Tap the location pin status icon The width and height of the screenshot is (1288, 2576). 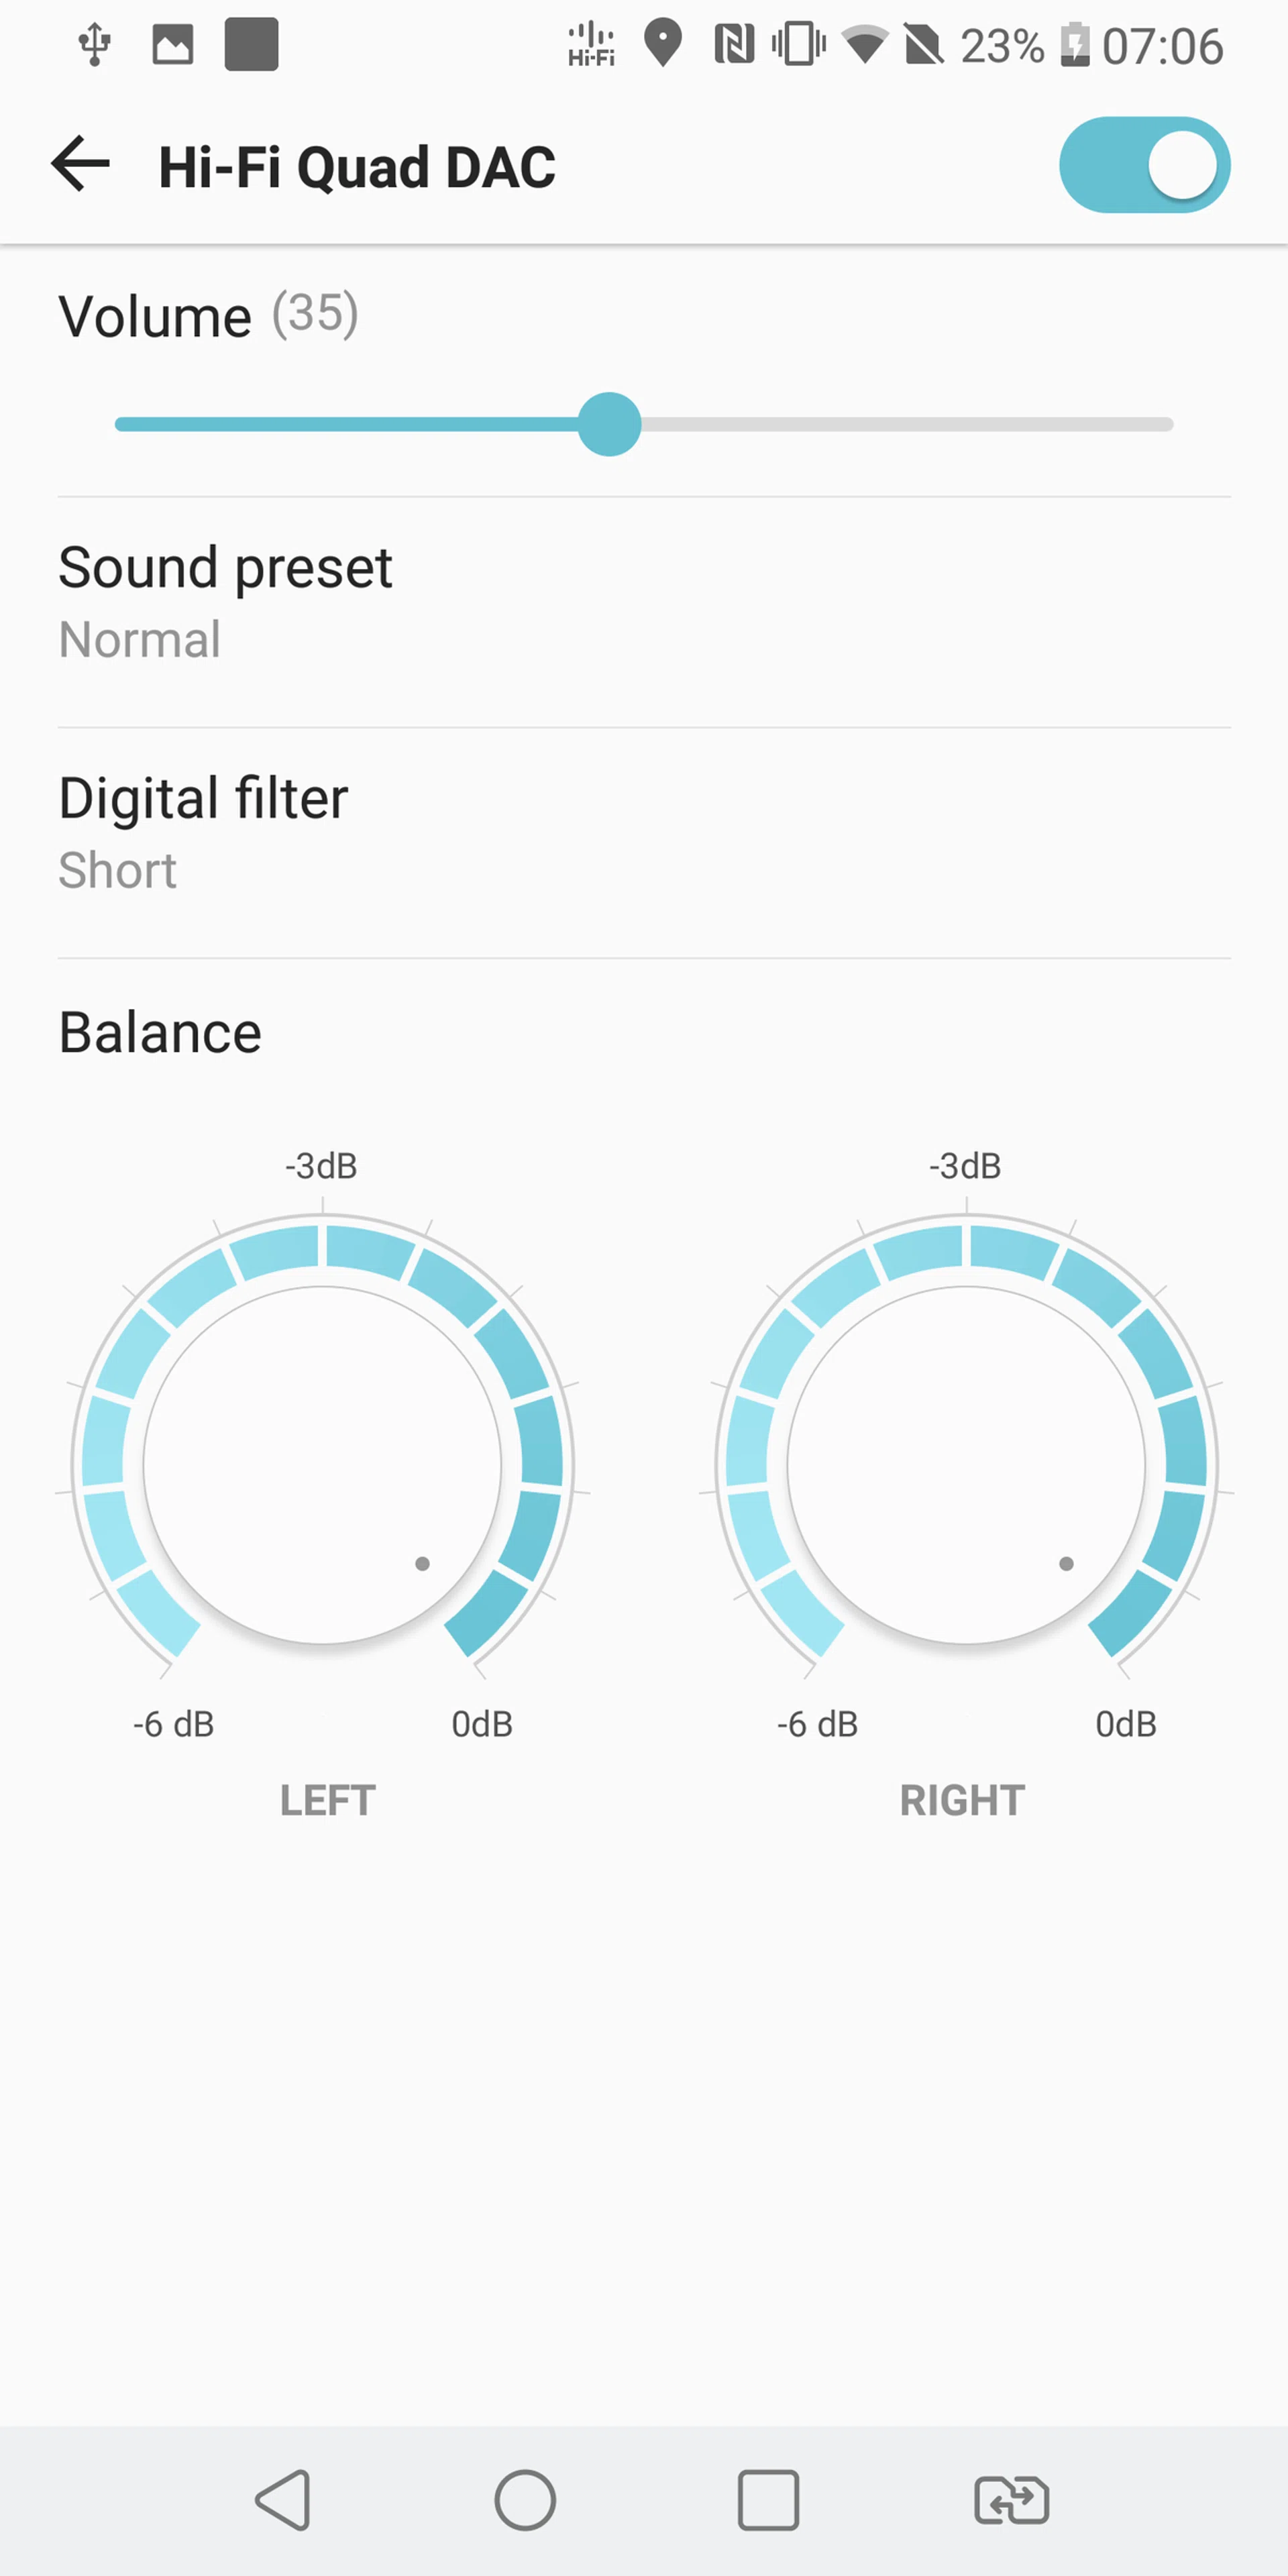pos(662,45)
